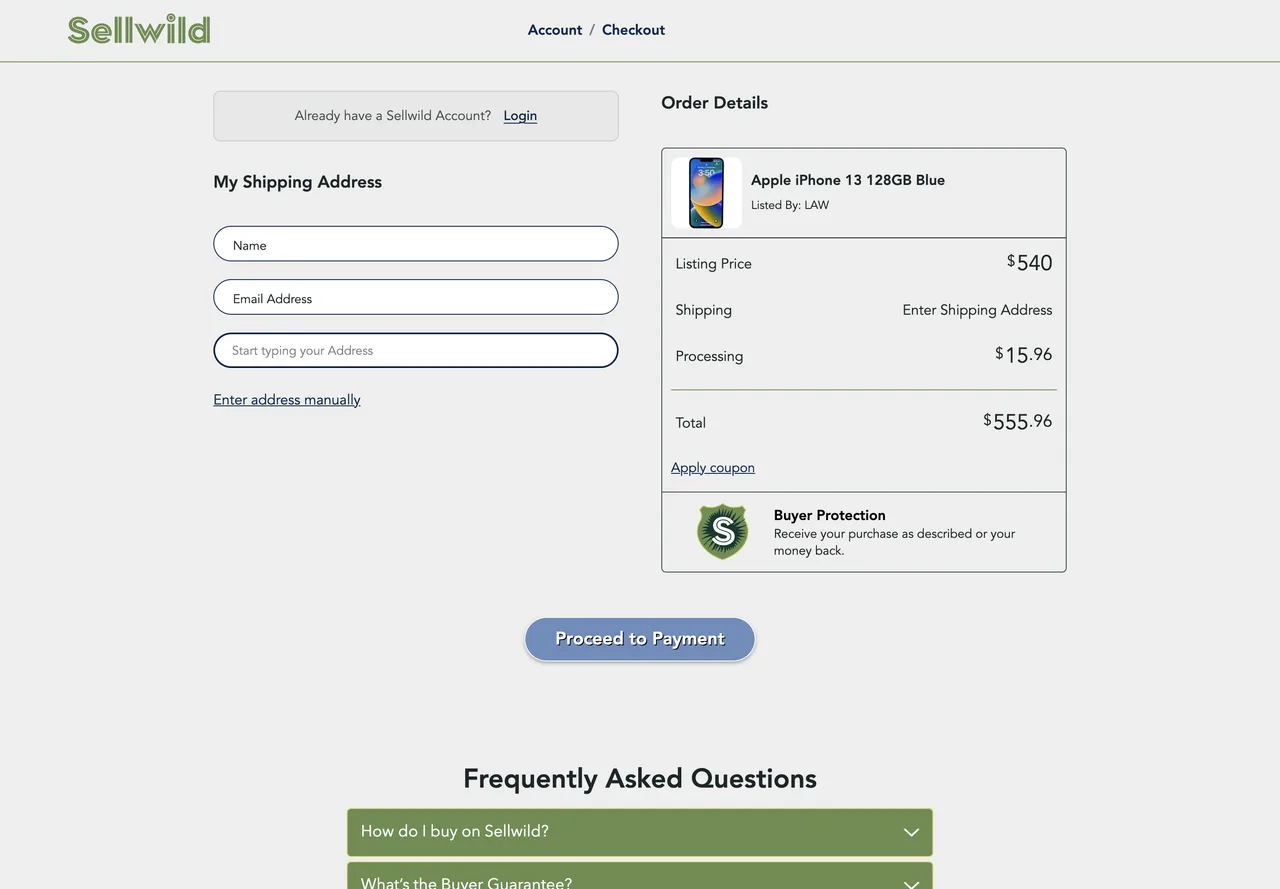
Task: Click the My Shipping Address heading
Action: (x=298, y=182)
